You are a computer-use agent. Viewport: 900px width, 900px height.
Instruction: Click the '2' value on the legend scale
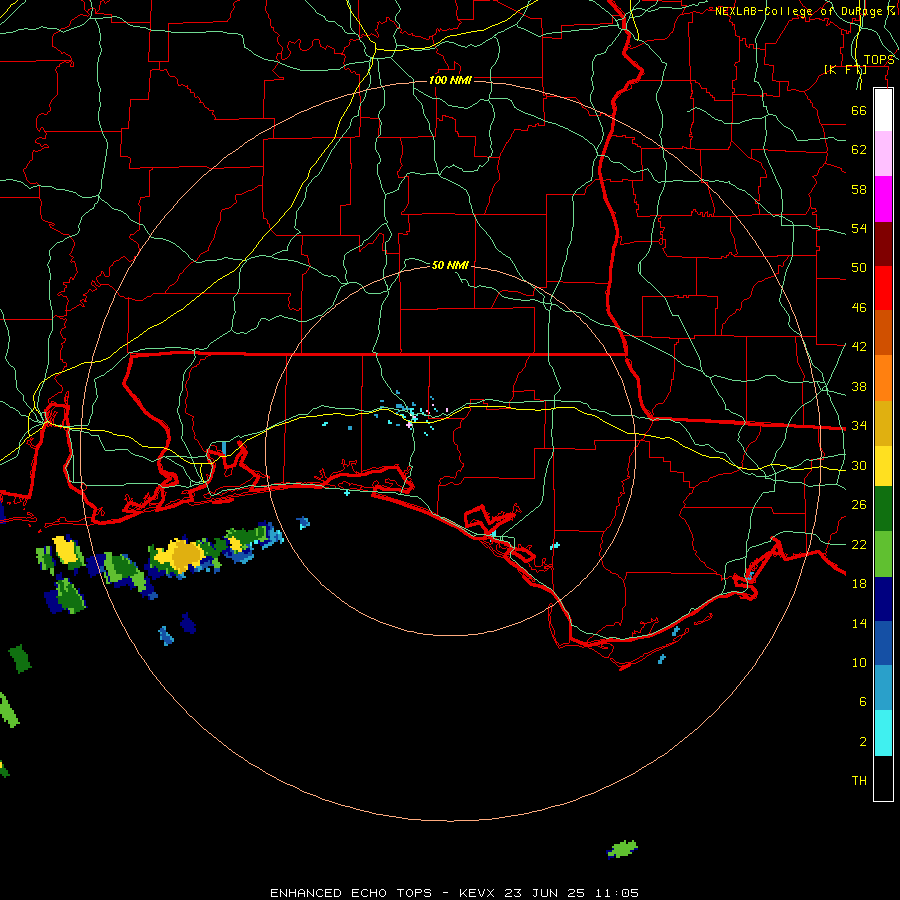(x=863, y=742)
